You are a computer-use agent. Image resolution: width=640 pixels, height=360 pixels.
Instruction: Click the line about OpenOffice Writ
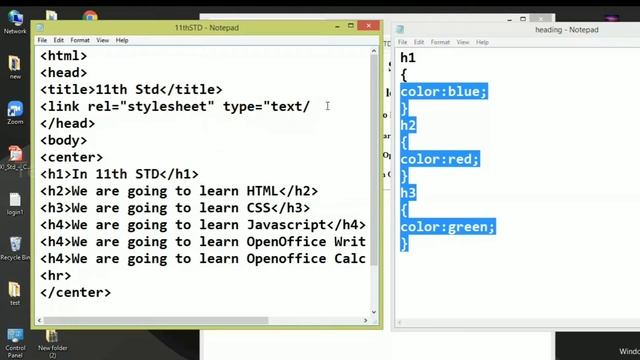pos(202,242)
